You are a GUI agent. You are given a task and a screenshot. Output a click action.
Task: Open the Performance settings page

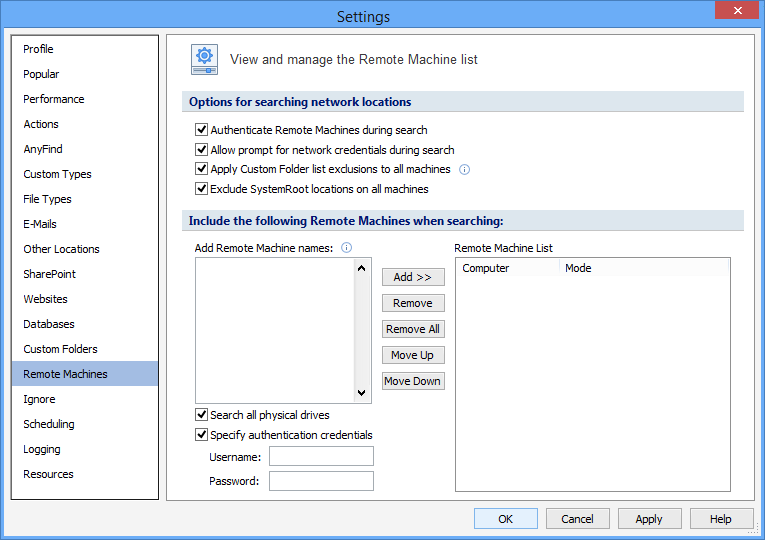[54, 99]
